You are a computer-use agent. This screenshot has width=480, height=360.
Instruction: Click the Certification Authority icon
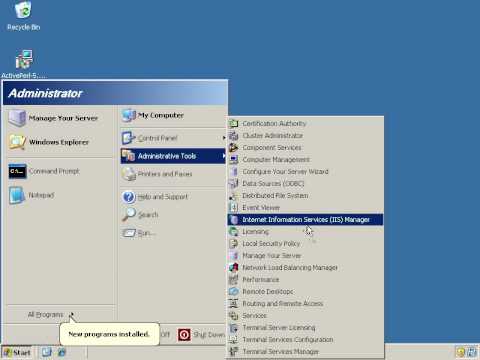234,123
